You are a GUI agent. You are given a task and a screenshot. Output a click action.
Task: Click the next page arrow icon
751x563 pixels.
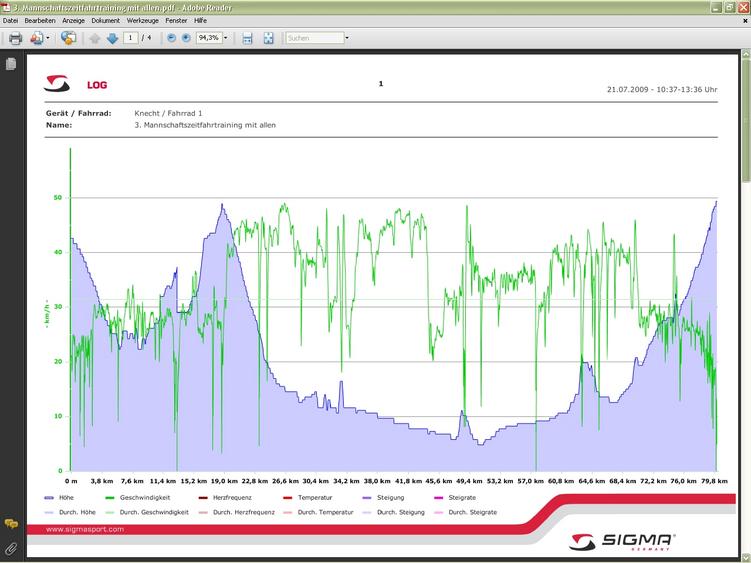pyautogui.click(x=112, y=38)
